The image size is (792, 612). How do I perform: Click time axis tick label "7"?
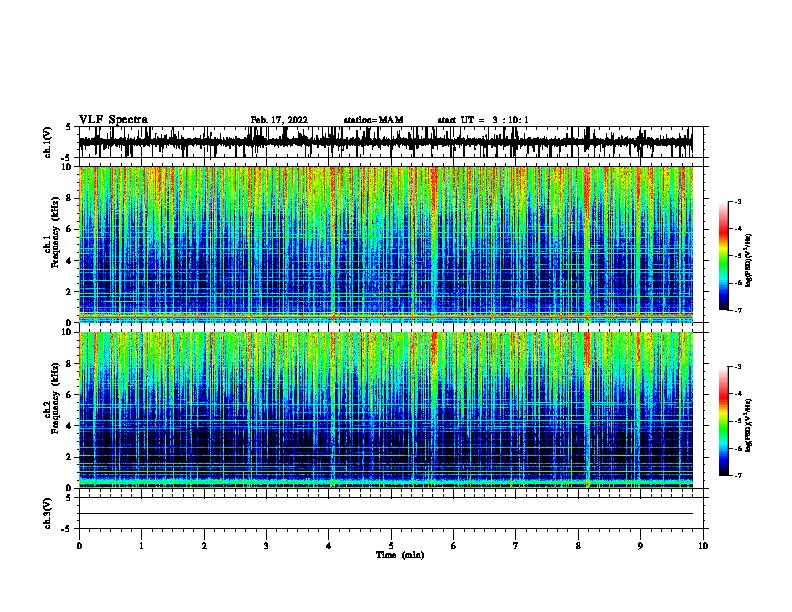click(x=516, y=545)
